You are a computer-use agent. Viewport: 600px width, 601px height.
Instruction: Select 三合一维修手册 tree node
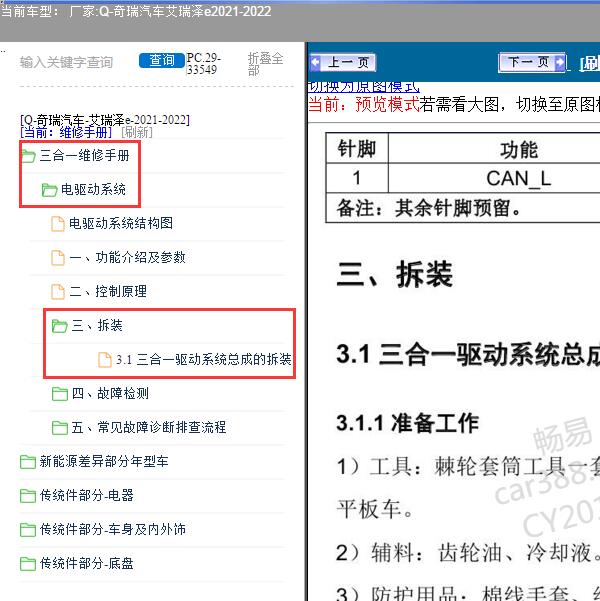(x=85, y=156)
